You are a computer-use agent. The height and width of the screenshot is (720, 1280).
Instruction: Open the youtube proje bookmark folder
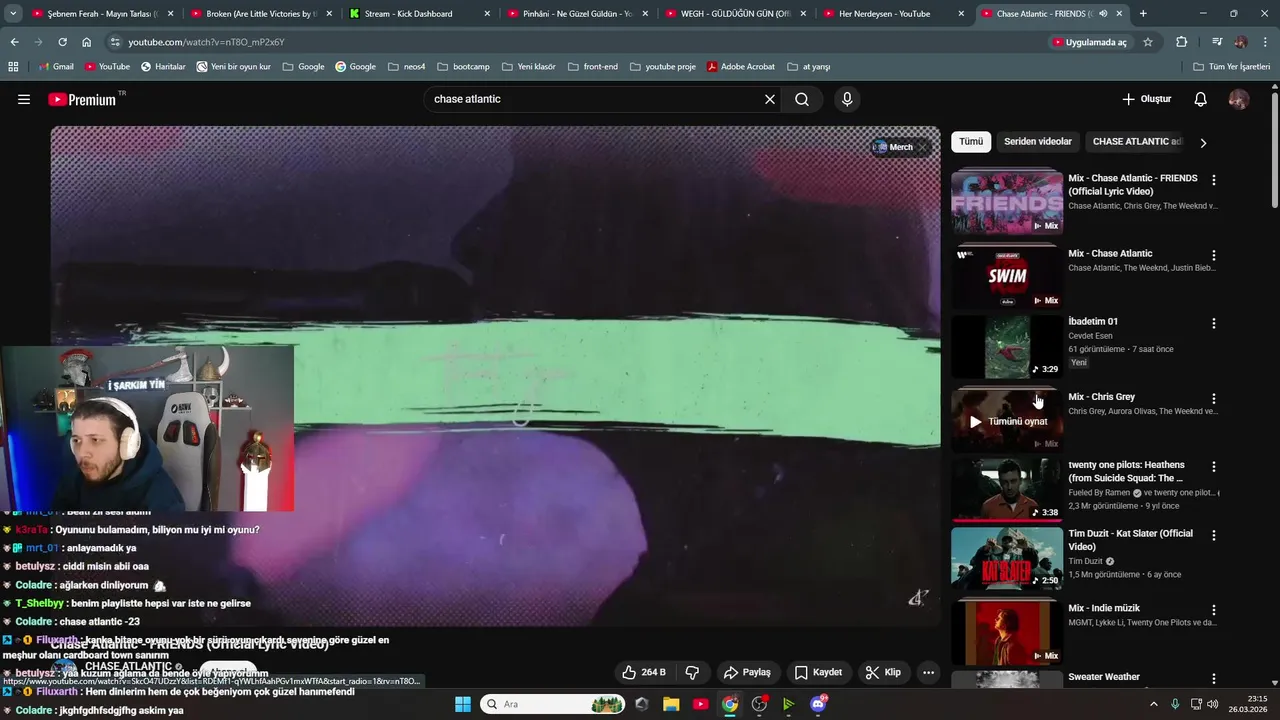tap(662, 67)
